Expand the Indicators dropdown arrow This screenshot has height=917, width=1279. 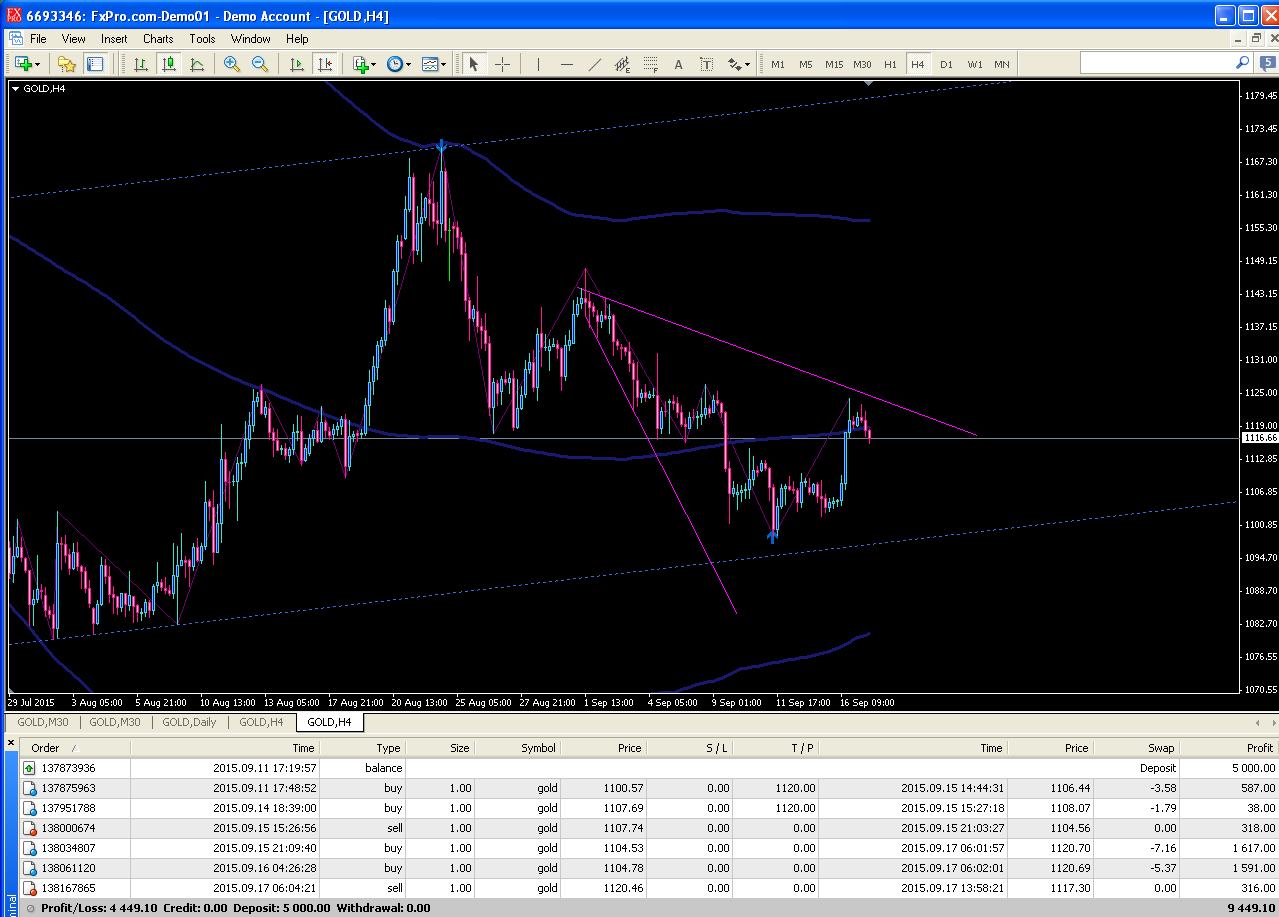375,65
